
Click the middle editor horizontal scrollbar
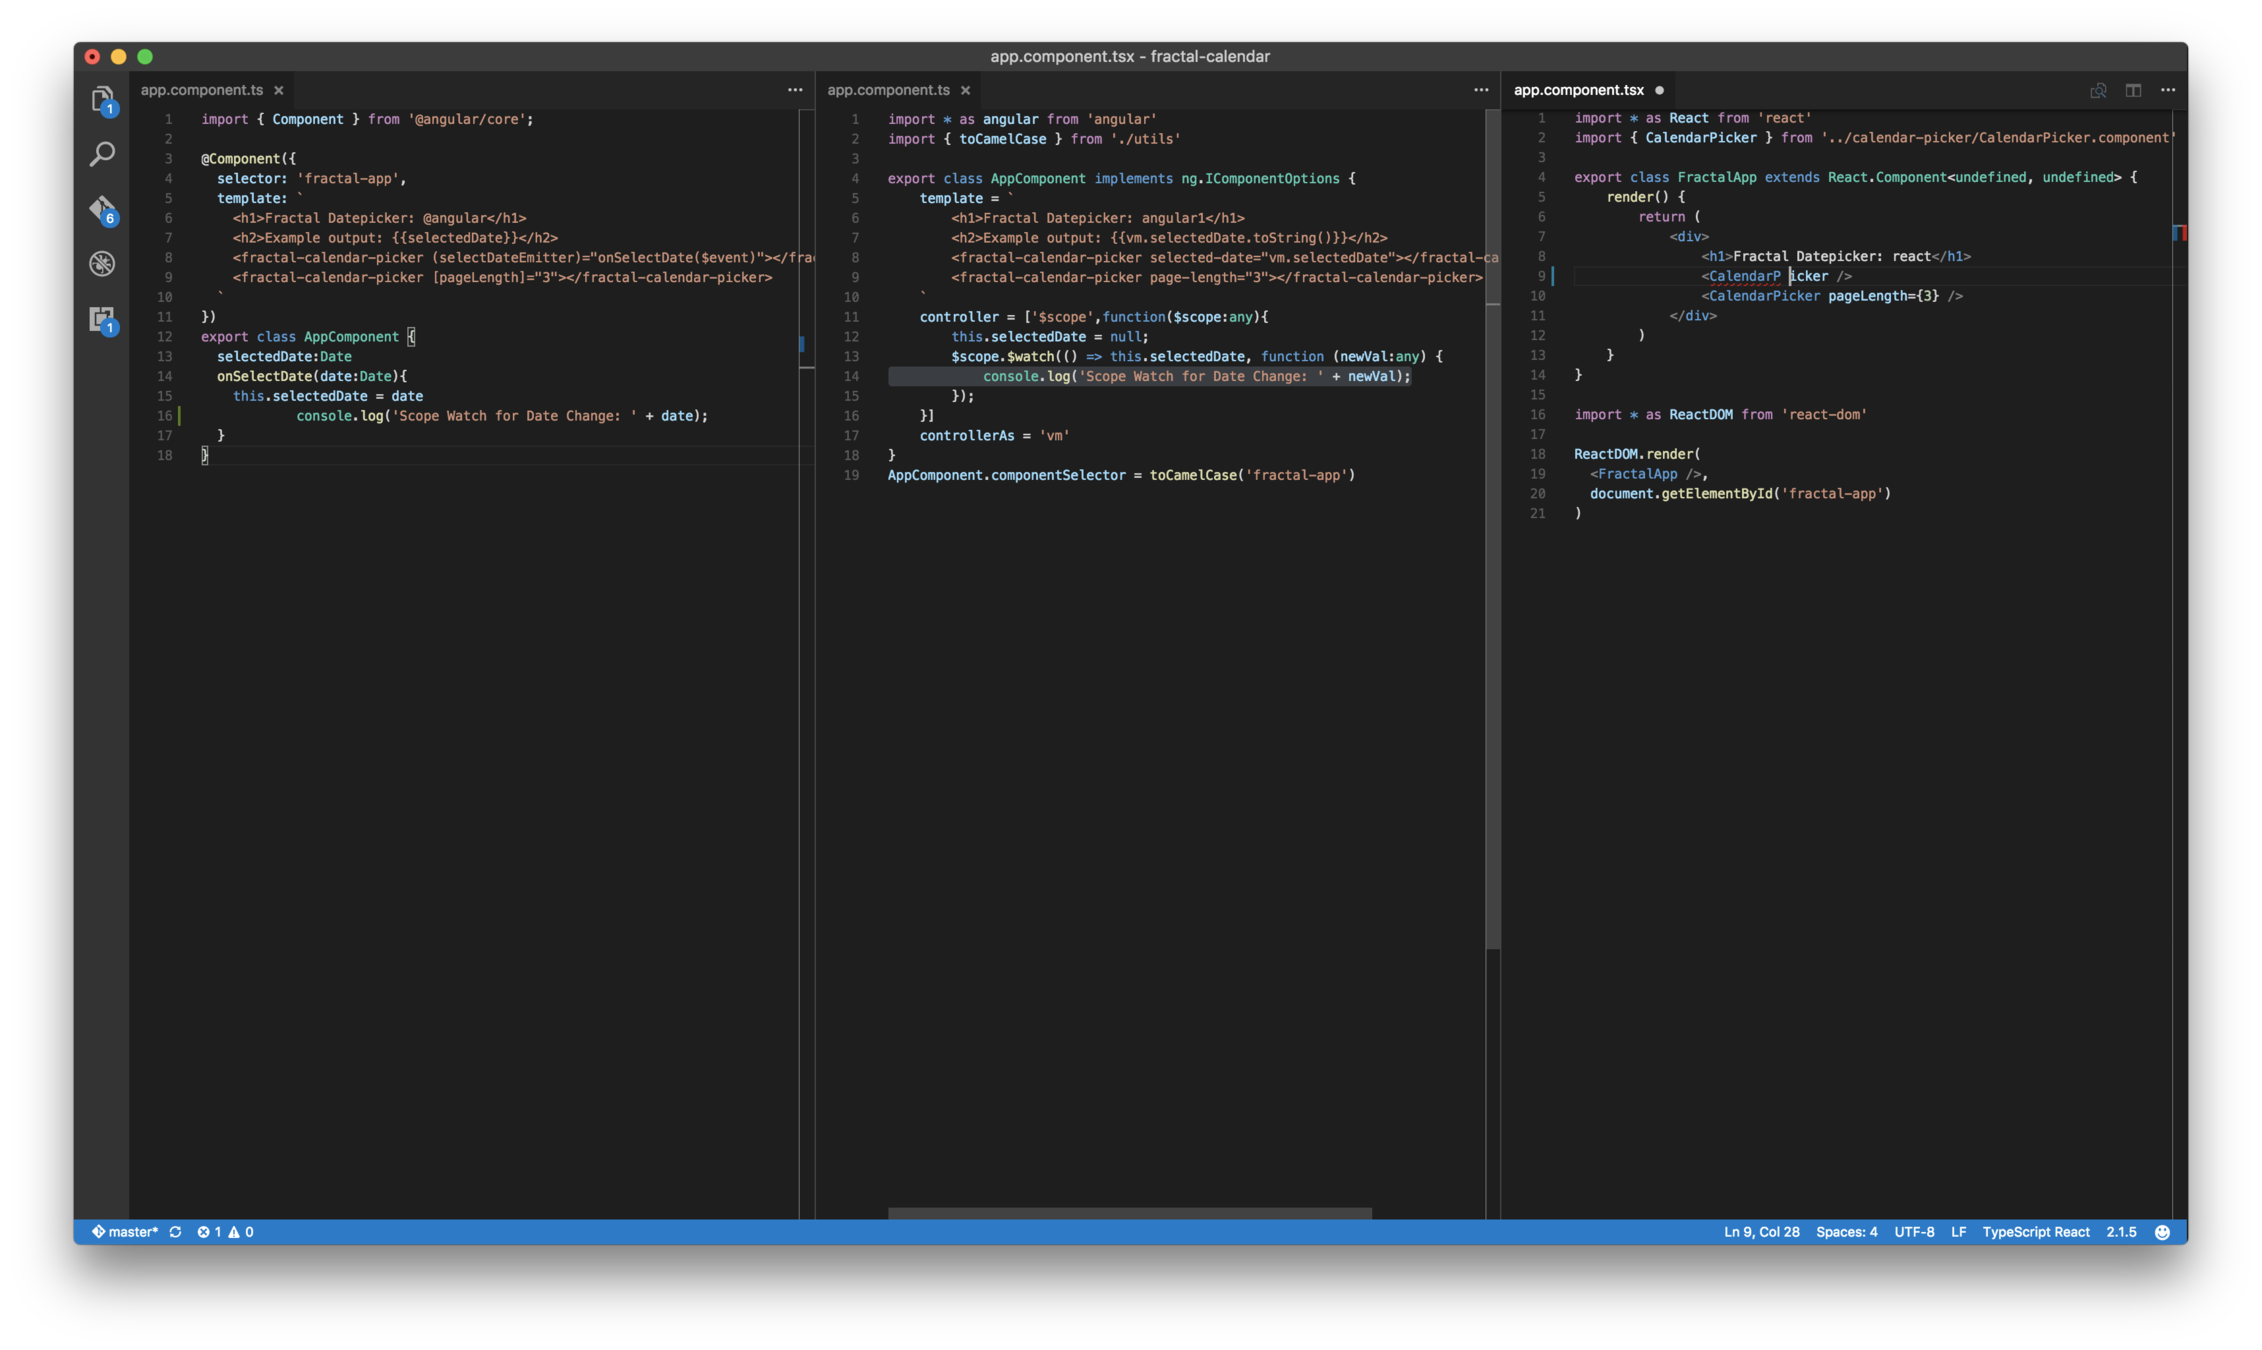tap(1130, 1213)
